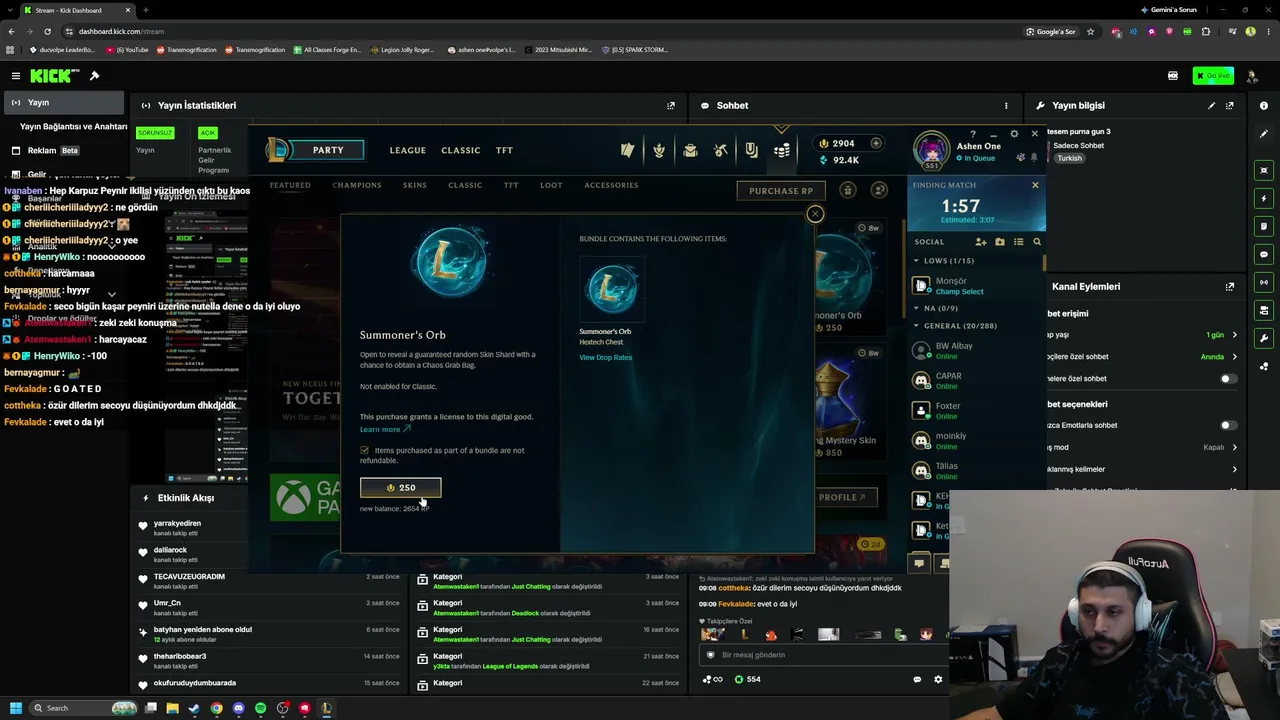Click the PARTY button in League client
Viewport: 1280px width, 720px height.
tap(328, 150)
